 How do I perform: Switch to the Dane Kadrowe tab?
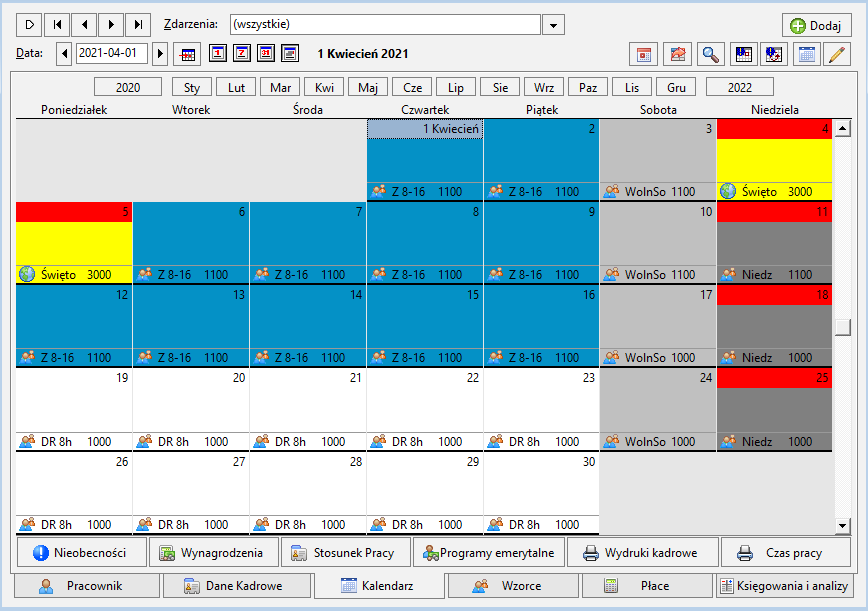(236, 586)
